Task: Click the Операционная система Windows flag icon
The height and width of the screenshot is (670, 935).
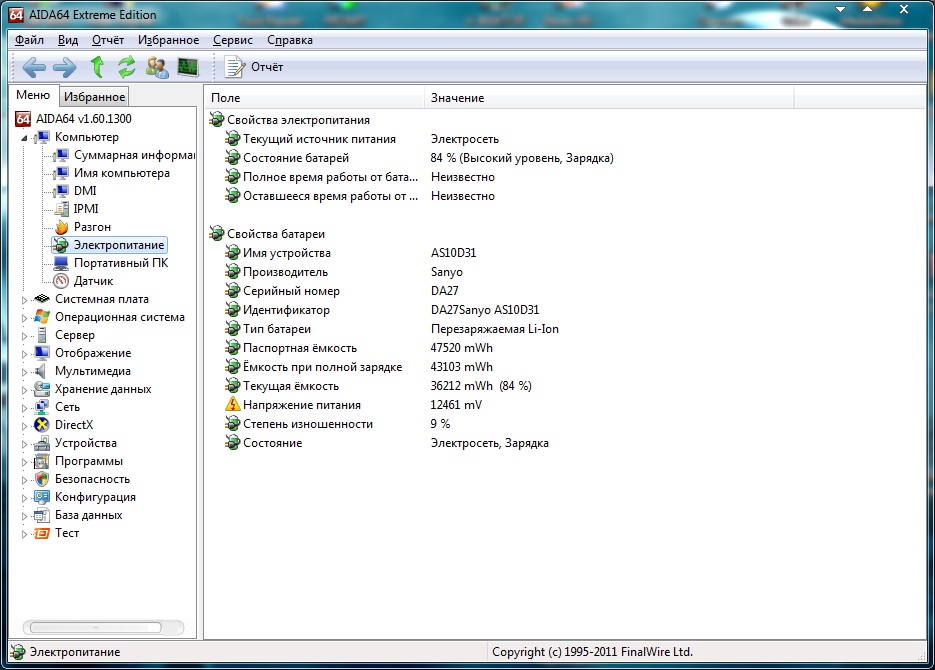Action: click(x=42, y=317)
